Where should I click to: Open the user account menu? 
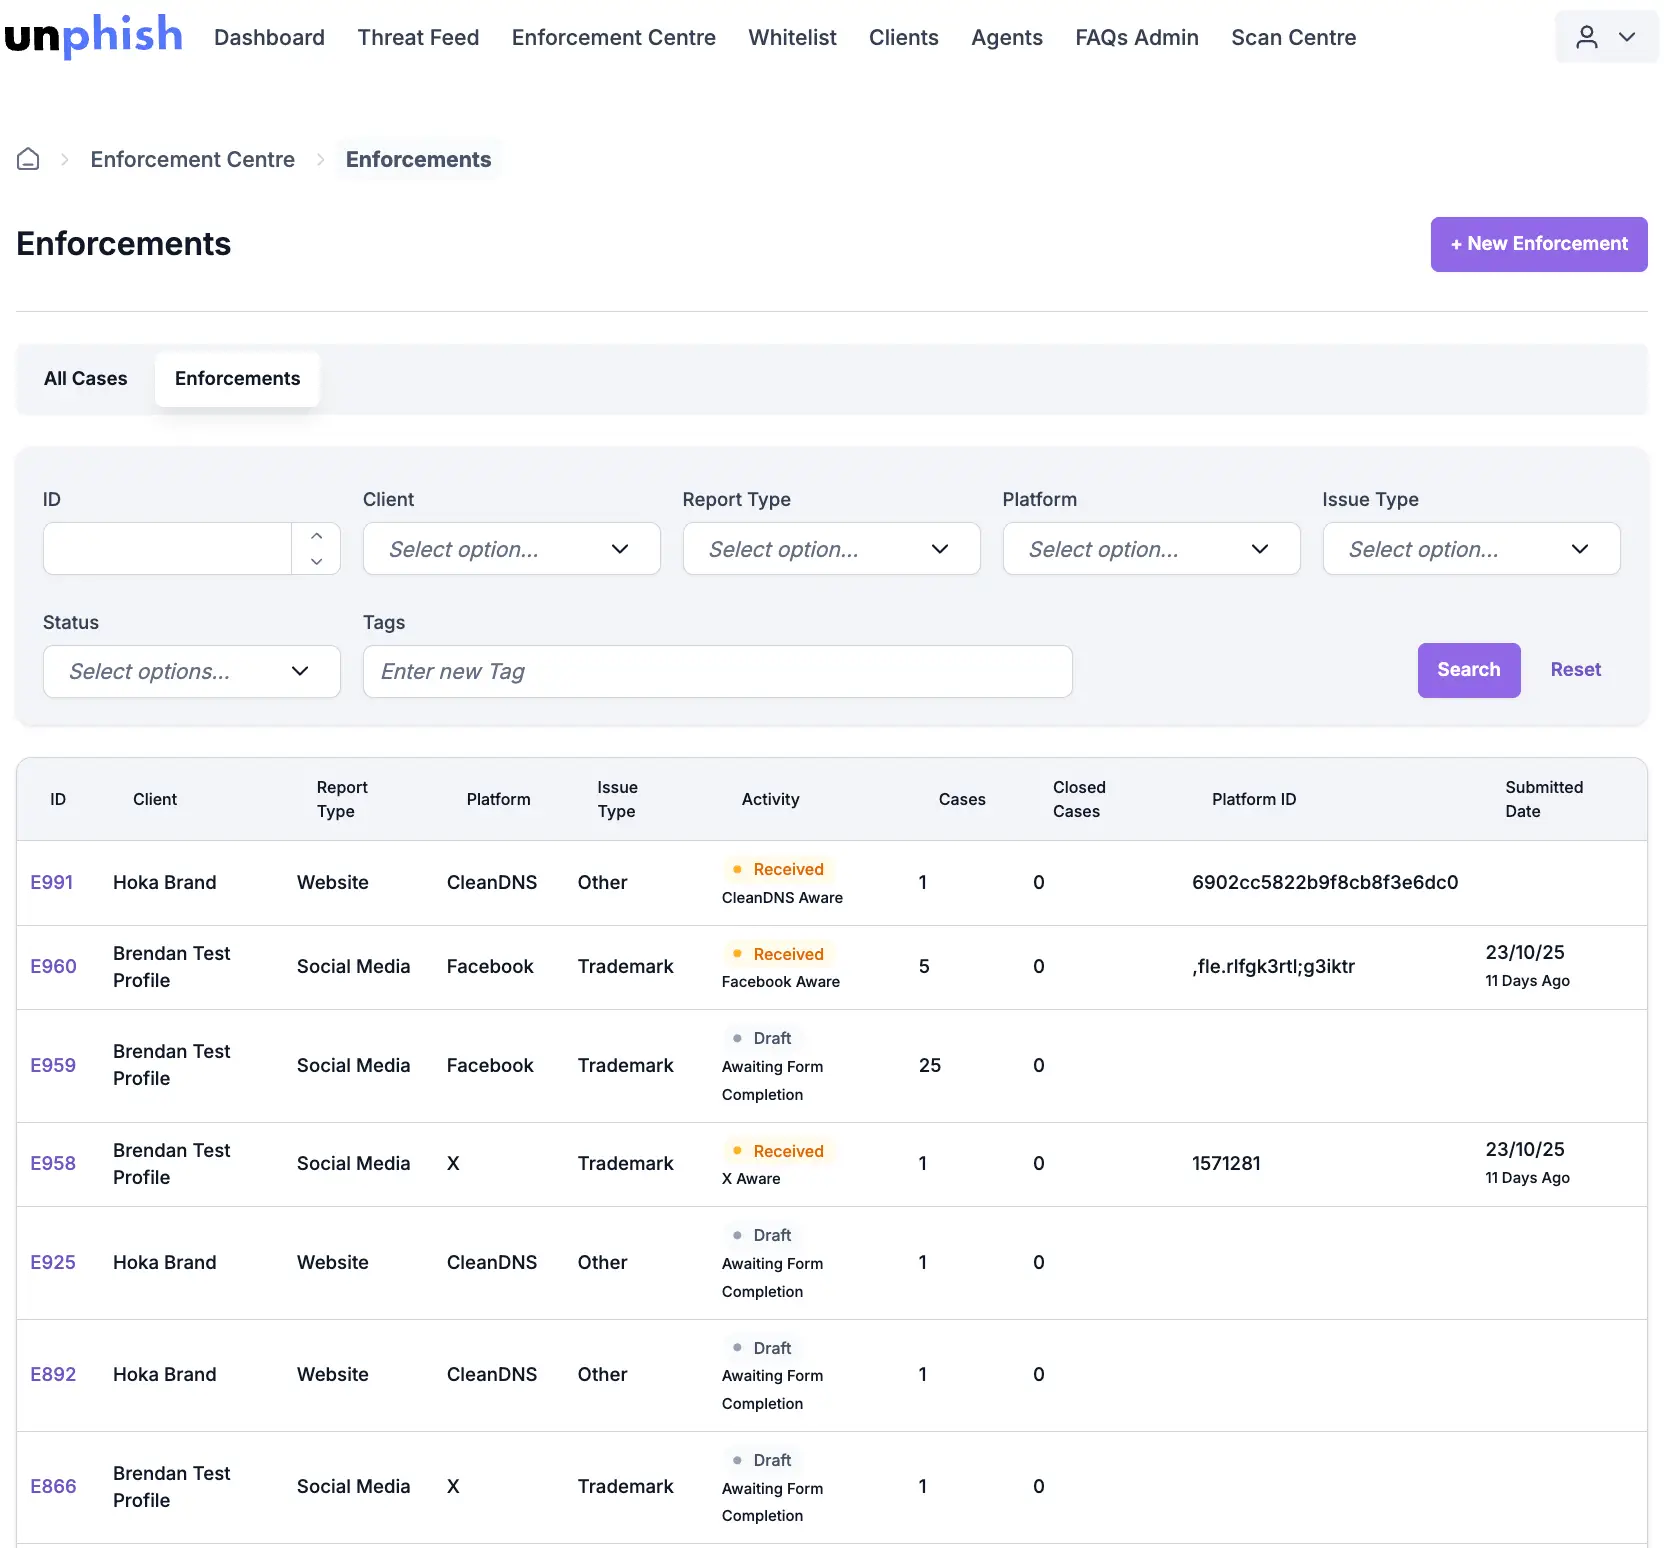1605,38
